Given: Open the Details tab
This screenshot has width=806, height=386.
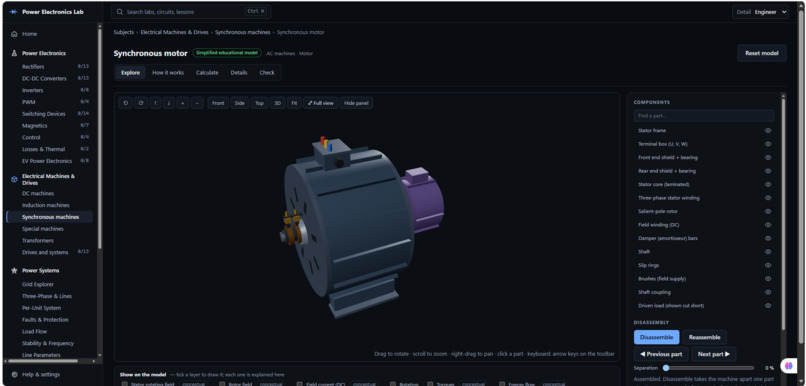Looking at the screenshot, I should (239, 72).
